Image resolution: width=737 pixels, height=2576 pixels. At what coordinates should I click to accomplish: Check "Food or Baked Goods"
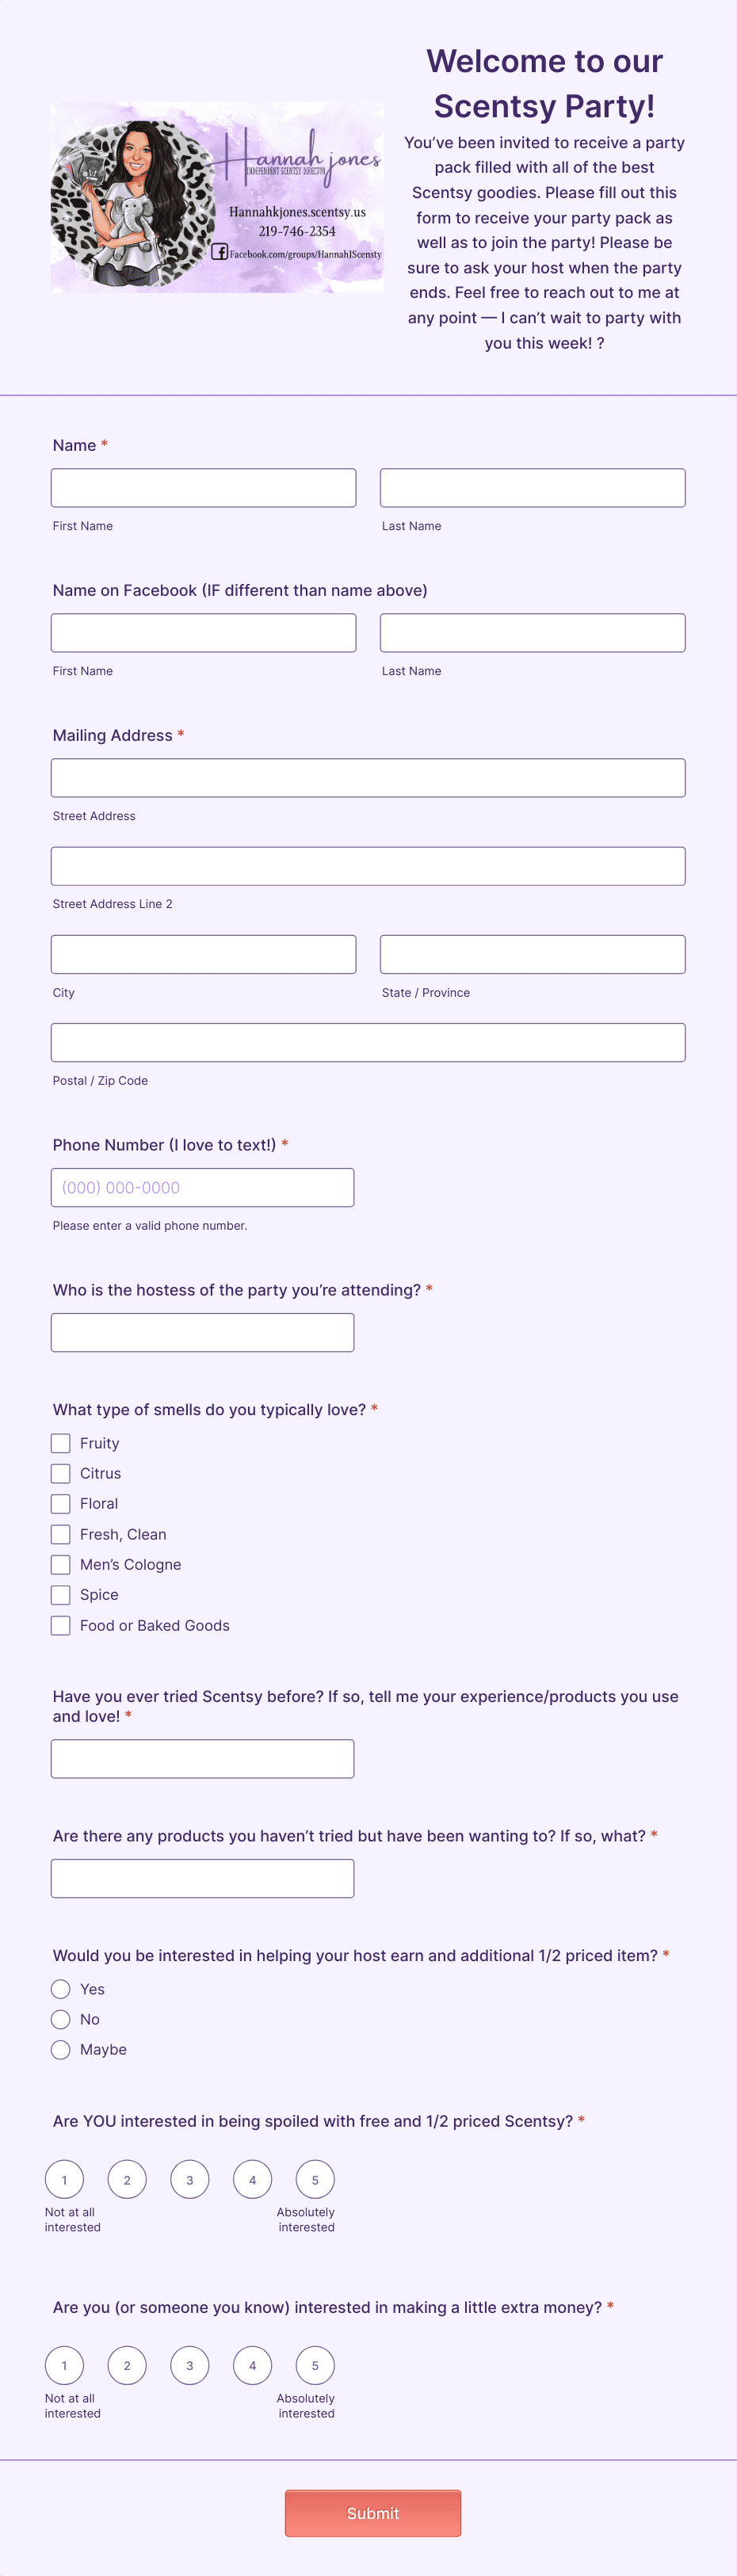60,1625
